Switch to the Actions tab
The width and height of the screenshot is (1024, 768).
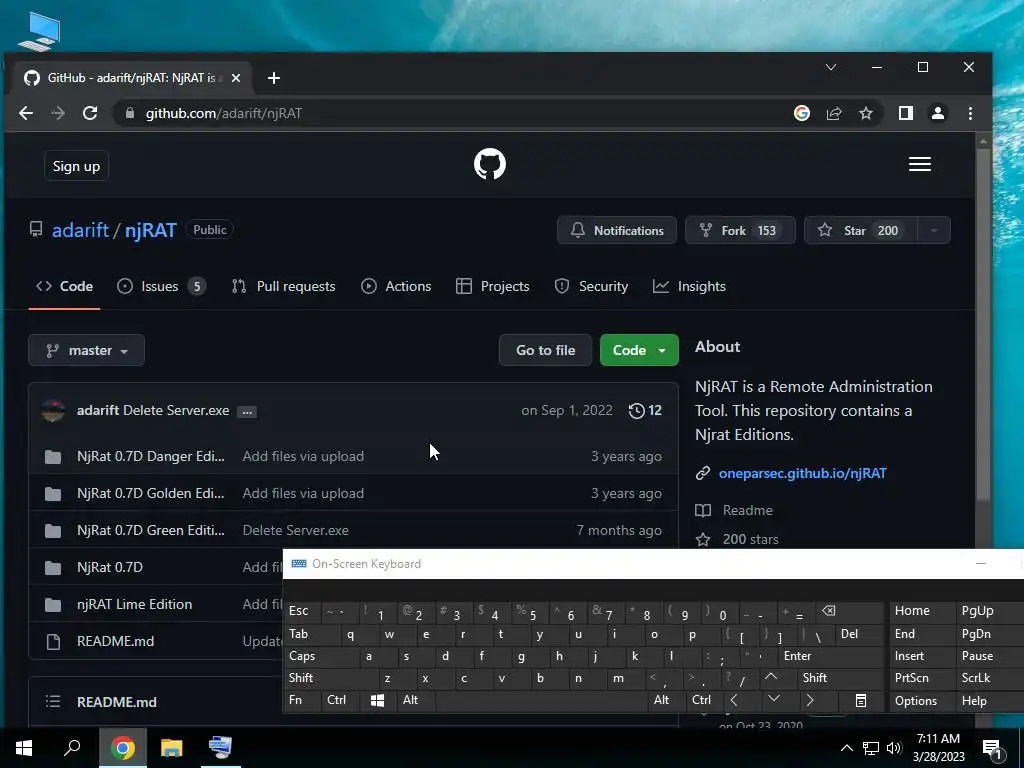coord(396,286)
